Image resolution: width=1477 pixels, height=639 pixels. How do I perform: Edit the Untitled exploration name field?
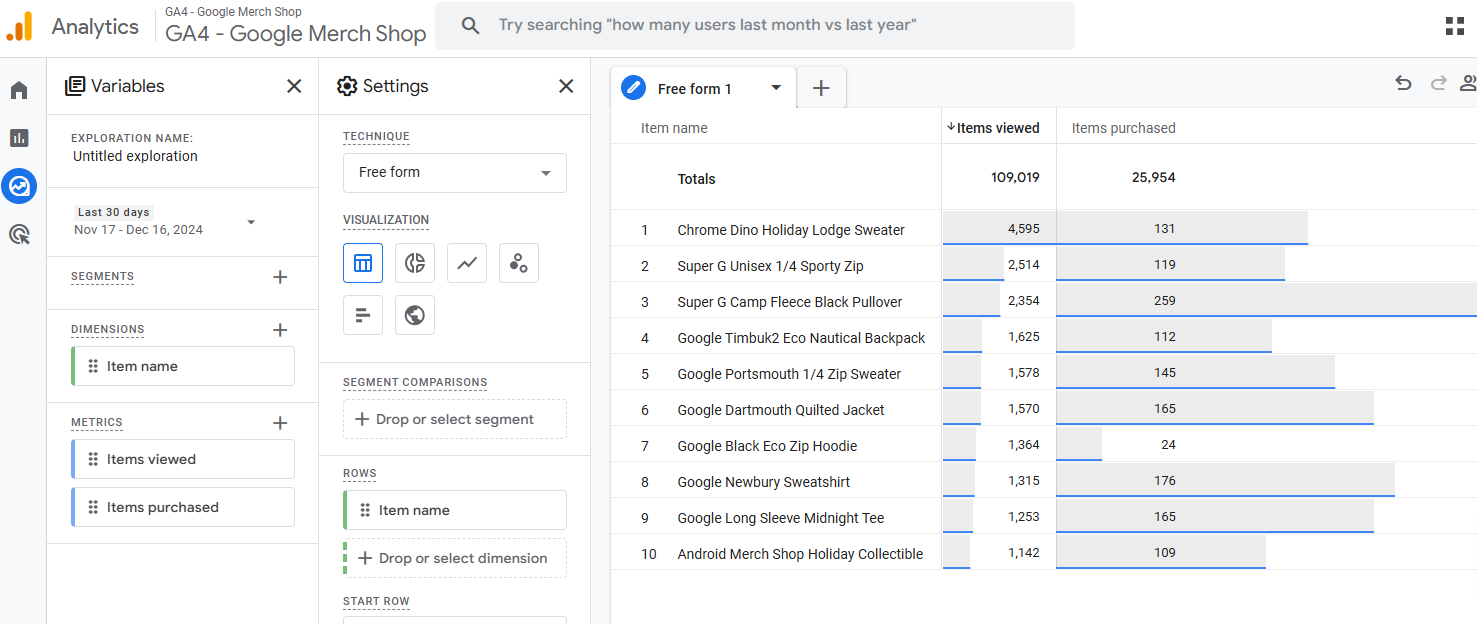click(x=135, y=156)
